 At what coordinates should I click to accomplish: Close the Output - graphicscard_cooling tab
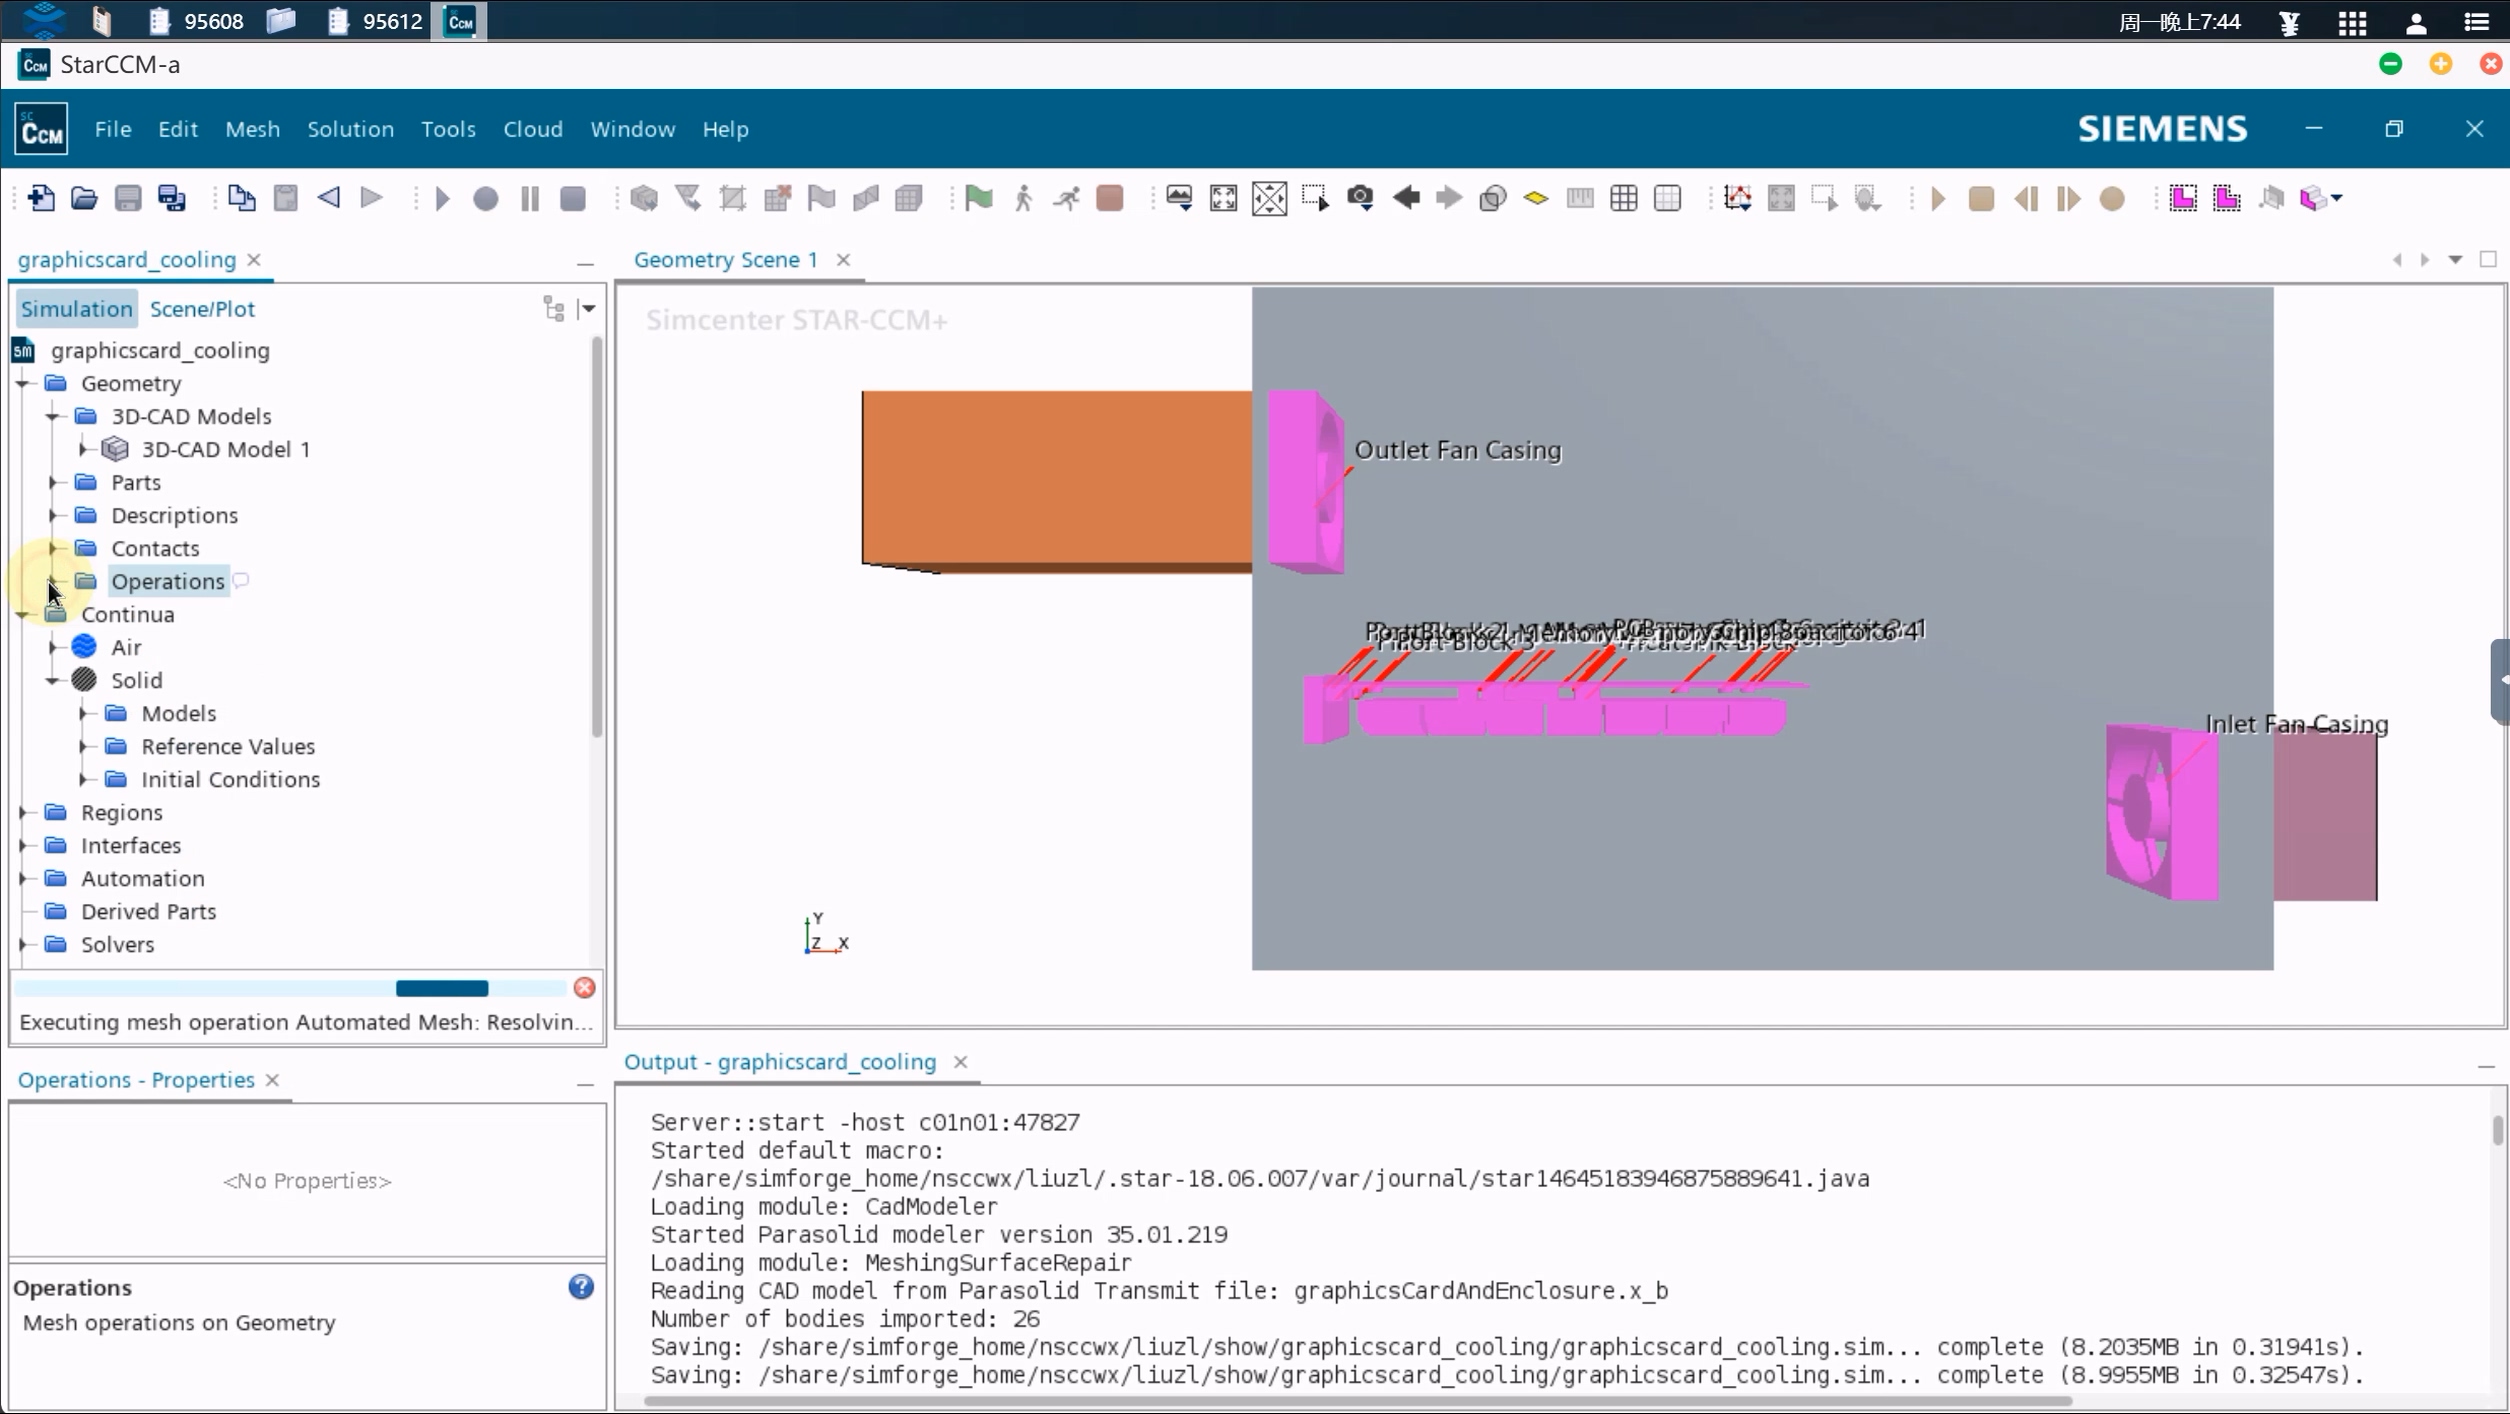960,1062
